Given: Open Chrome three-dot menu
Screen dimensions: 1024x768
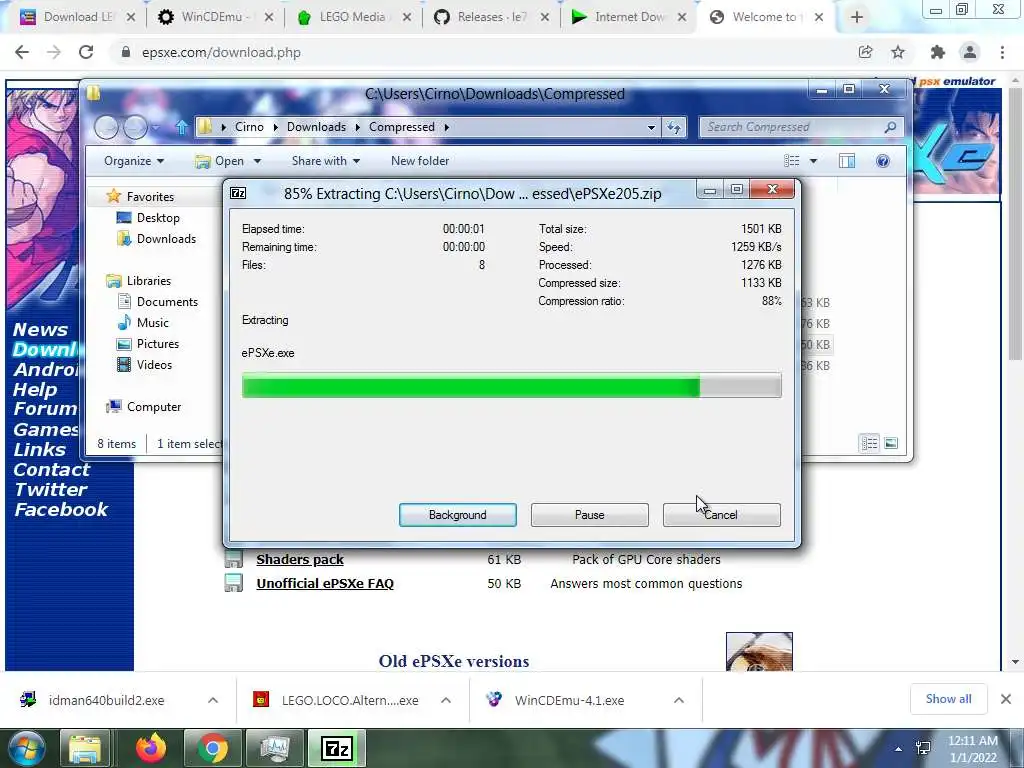Looking at the screenshot, I should [x=1002, y=52].
